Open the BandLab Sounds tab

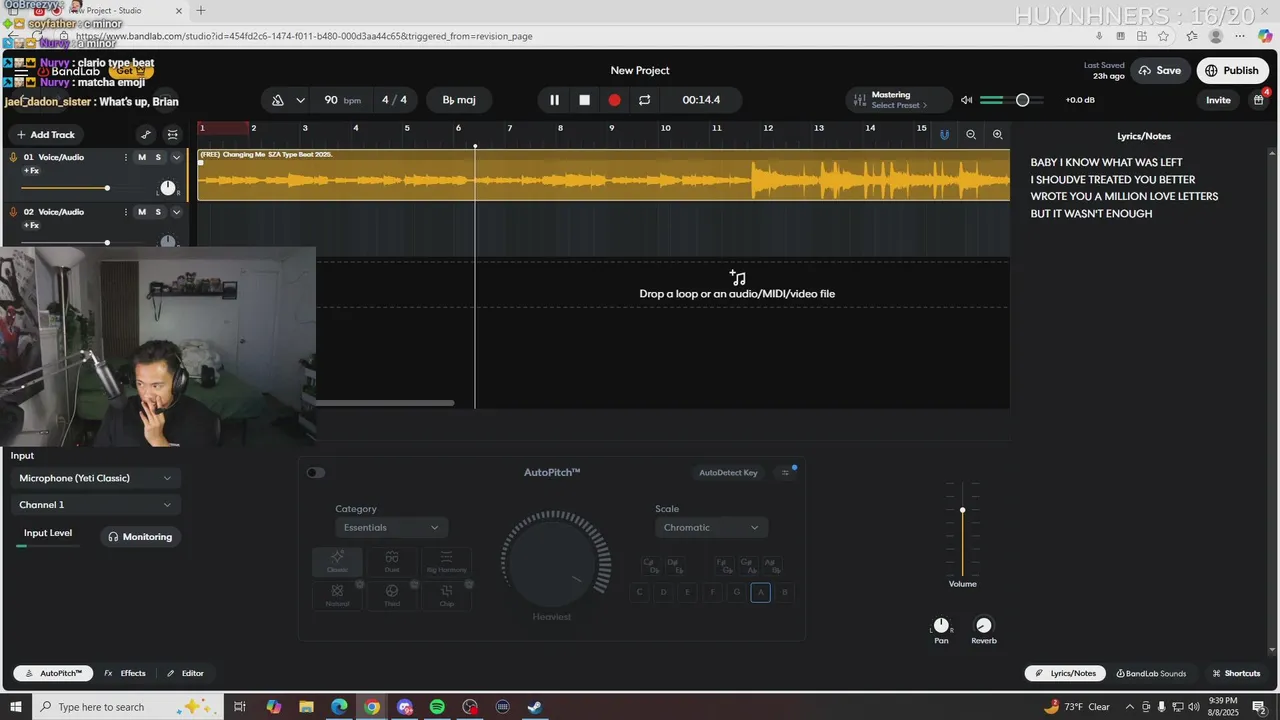pos(1151,673)
